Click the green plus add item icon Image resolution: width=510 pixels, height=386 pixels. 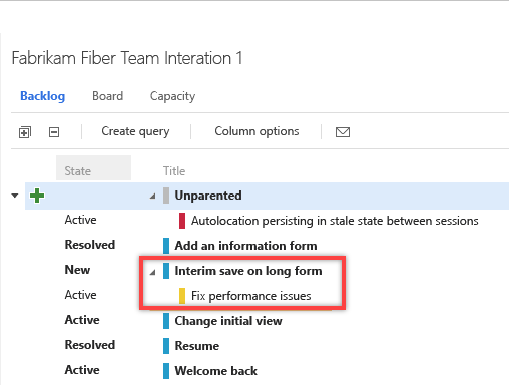[x=37, y=195]
